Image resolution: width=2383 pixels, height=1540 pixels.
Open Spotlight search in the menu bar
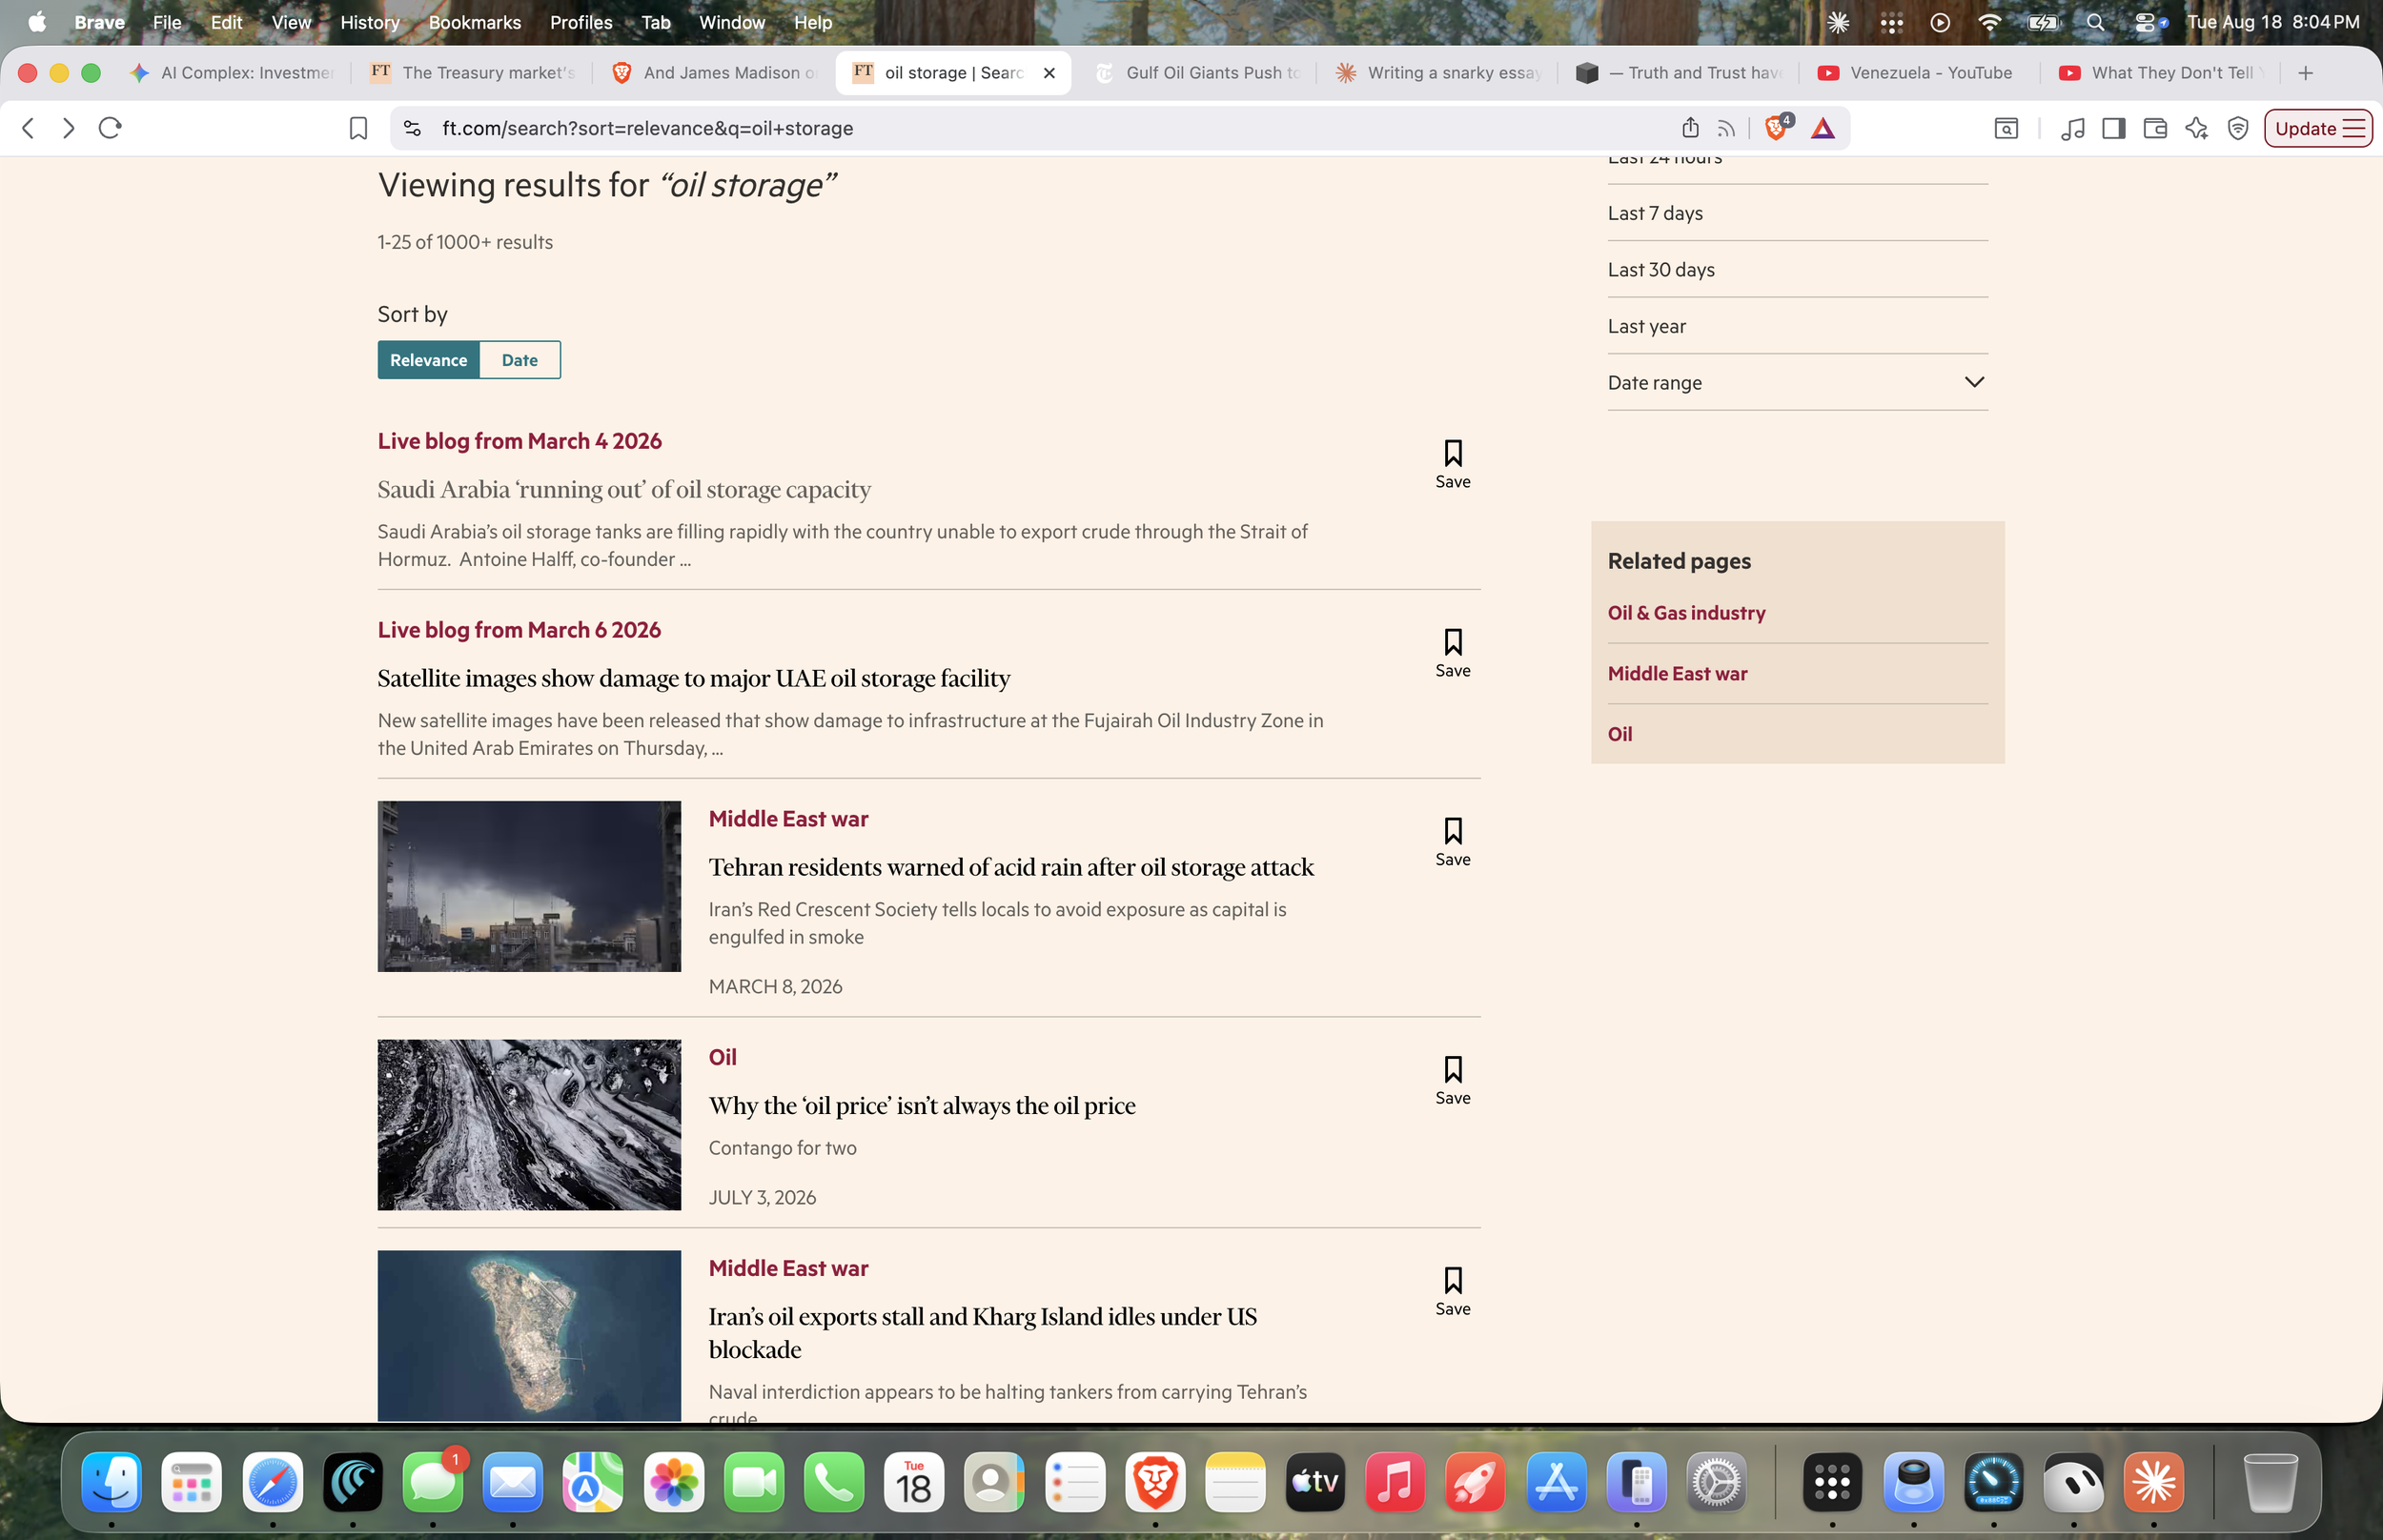2095,22
